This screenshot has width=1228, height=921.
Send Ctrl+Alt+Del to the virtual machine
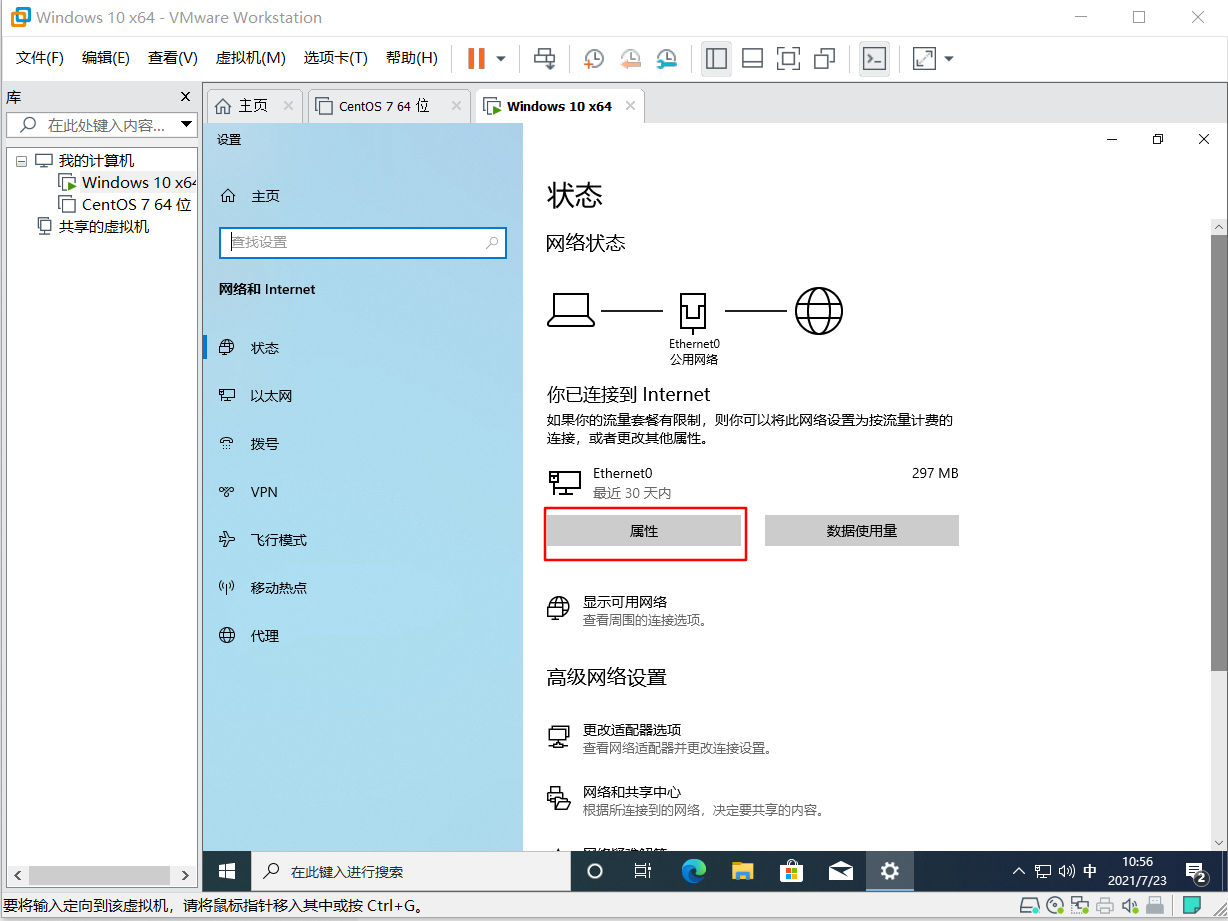(x=544, y=58)
